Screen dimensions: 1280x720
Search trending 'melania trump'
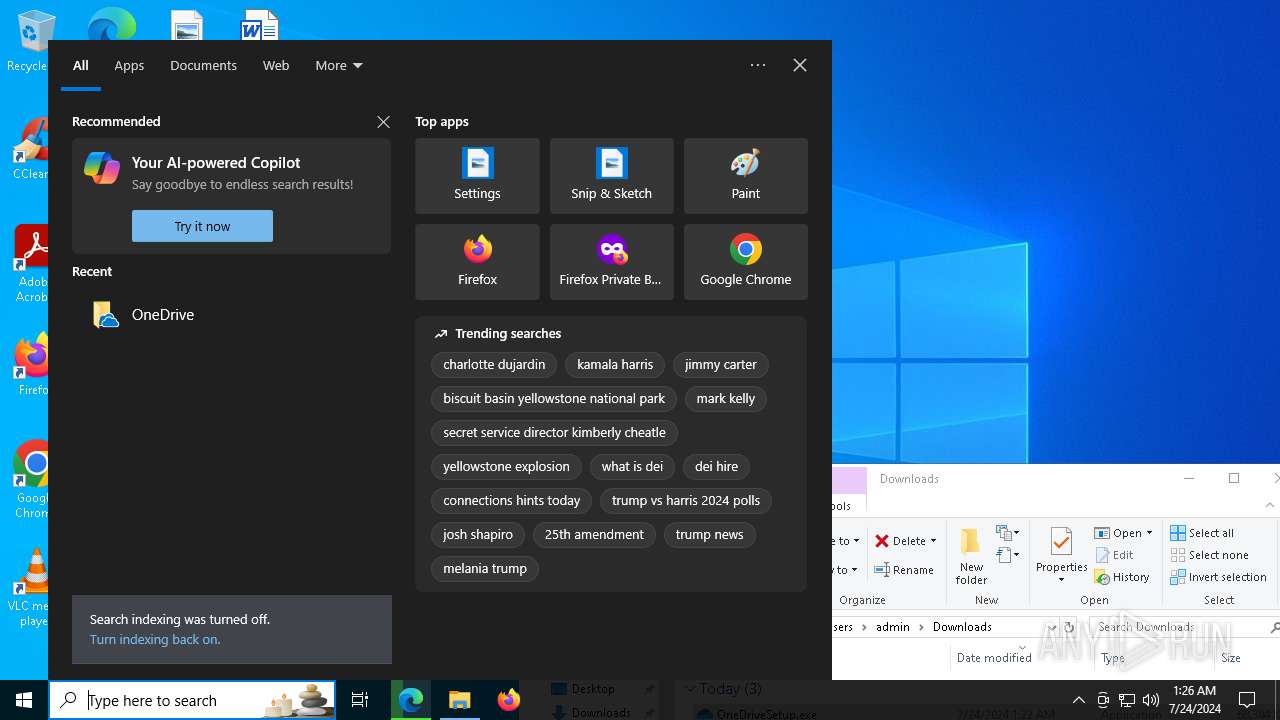pyautogui.click(x=485, y=569)
